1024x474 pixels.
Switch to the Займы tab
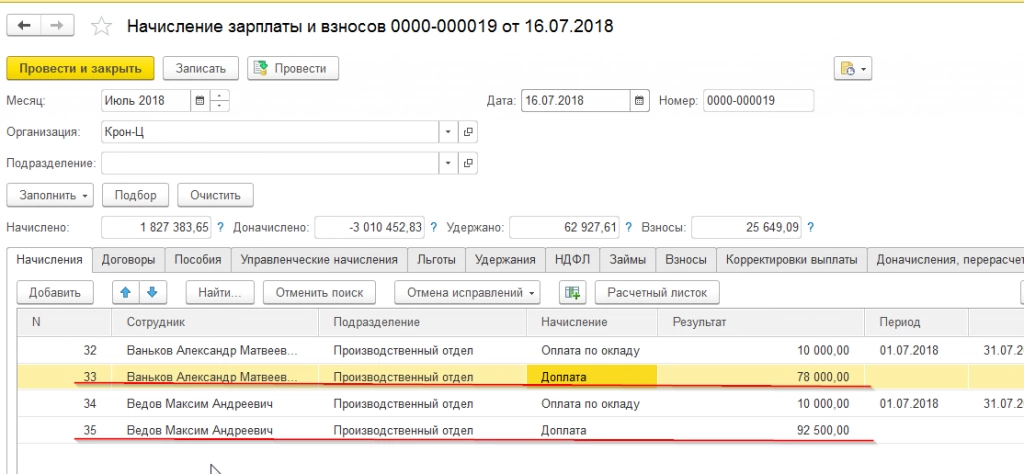click(x=628, y=259)
